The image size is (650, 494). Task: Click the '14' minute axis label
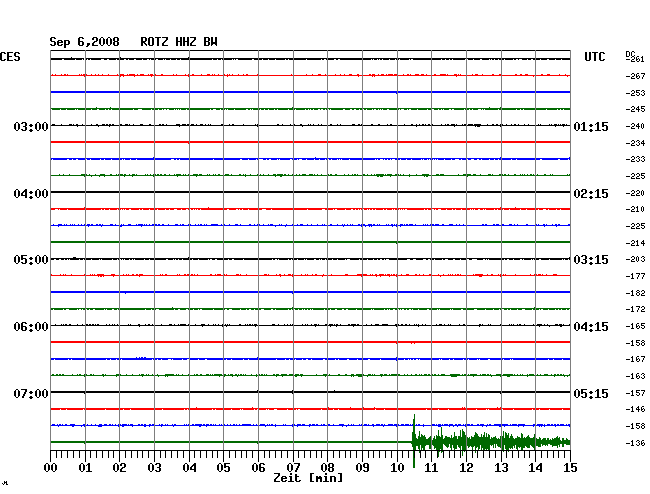535,467
